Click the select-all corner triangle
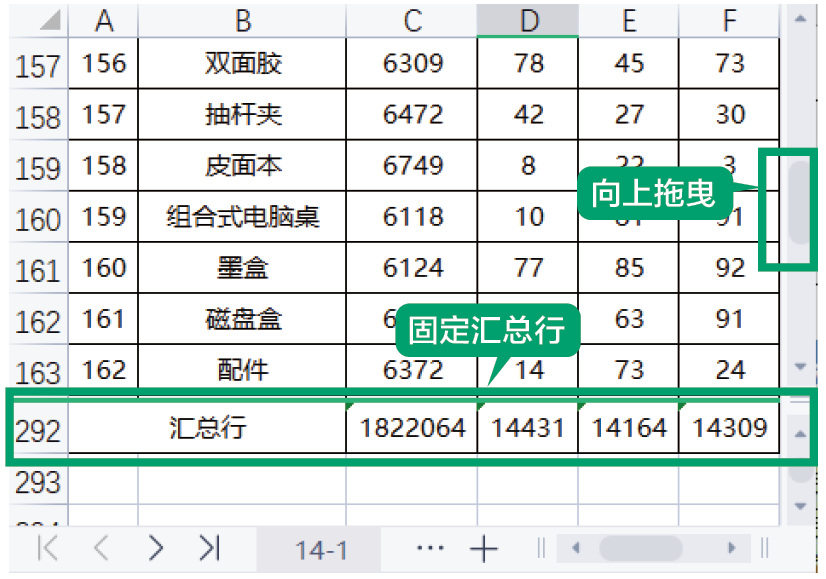 click(48, 21)
